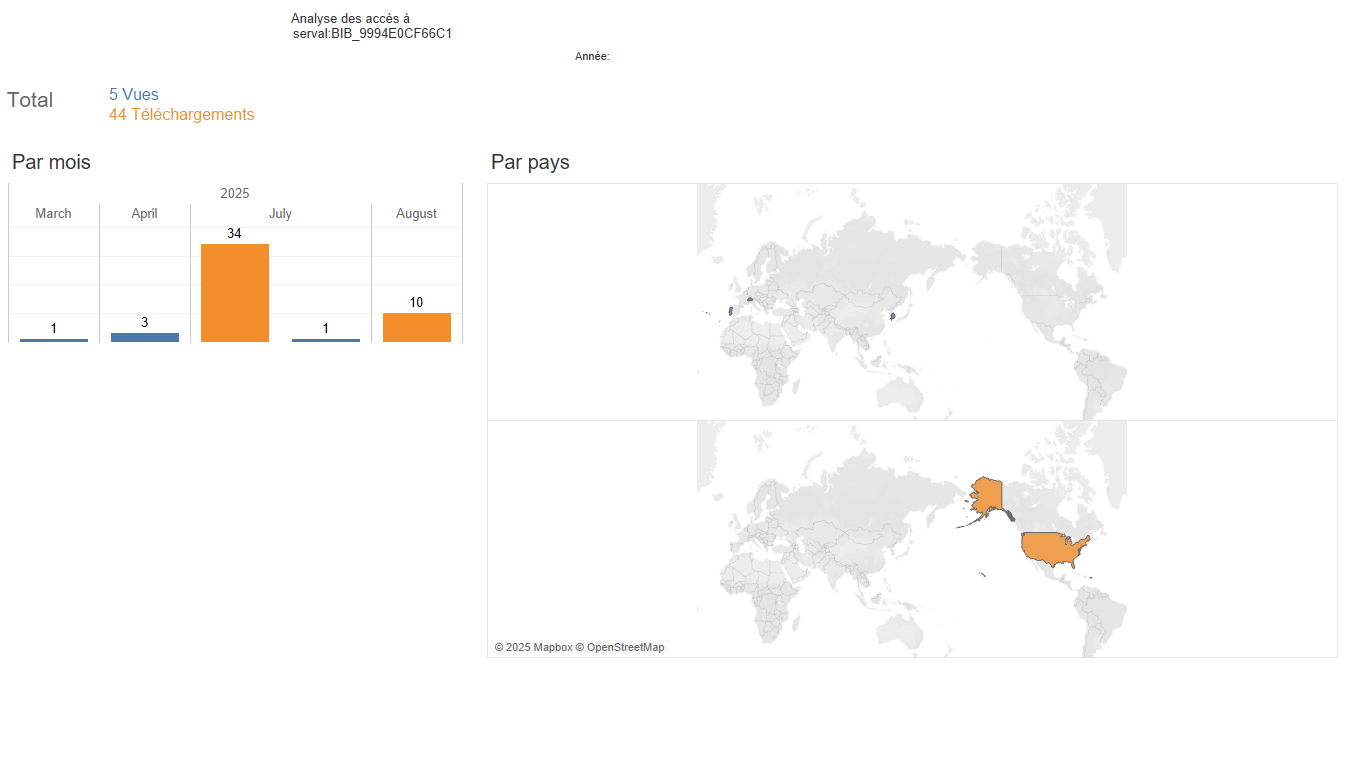Click the August column header
Screen dimensions: 1366x768
(x=417, y=214)
